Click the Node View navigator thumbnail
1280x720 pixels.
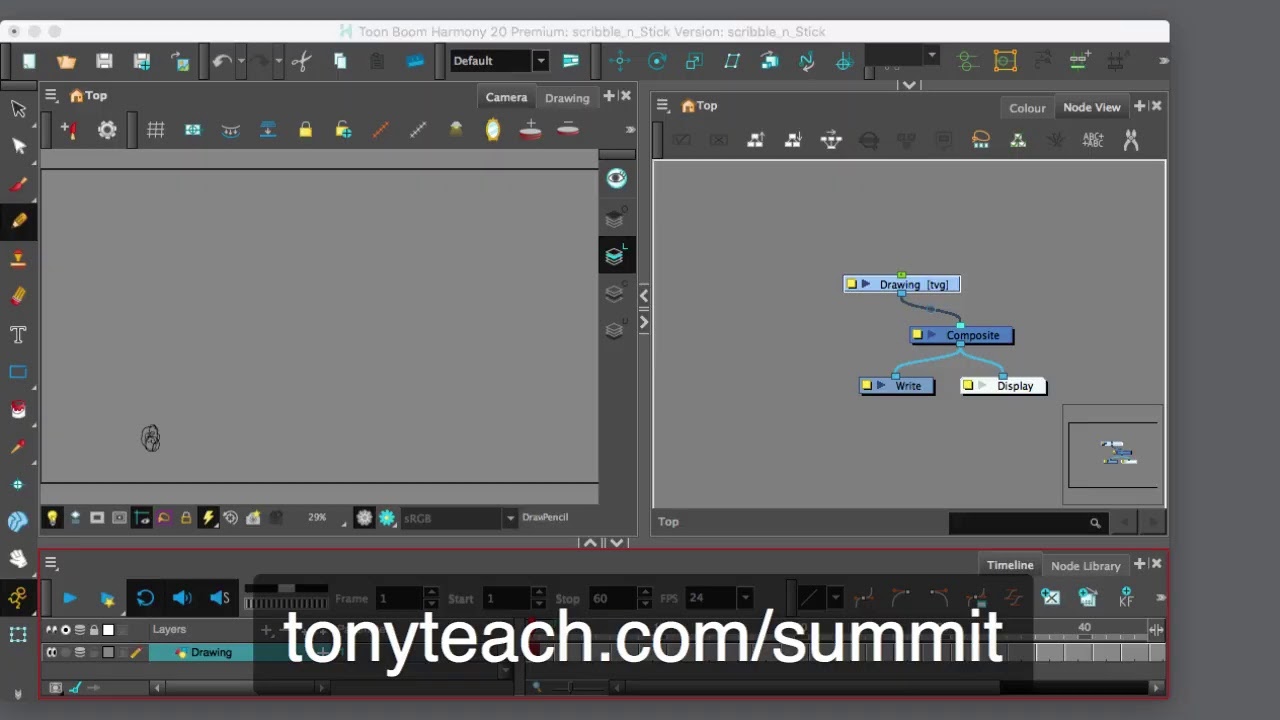(x=1113, y=455)
